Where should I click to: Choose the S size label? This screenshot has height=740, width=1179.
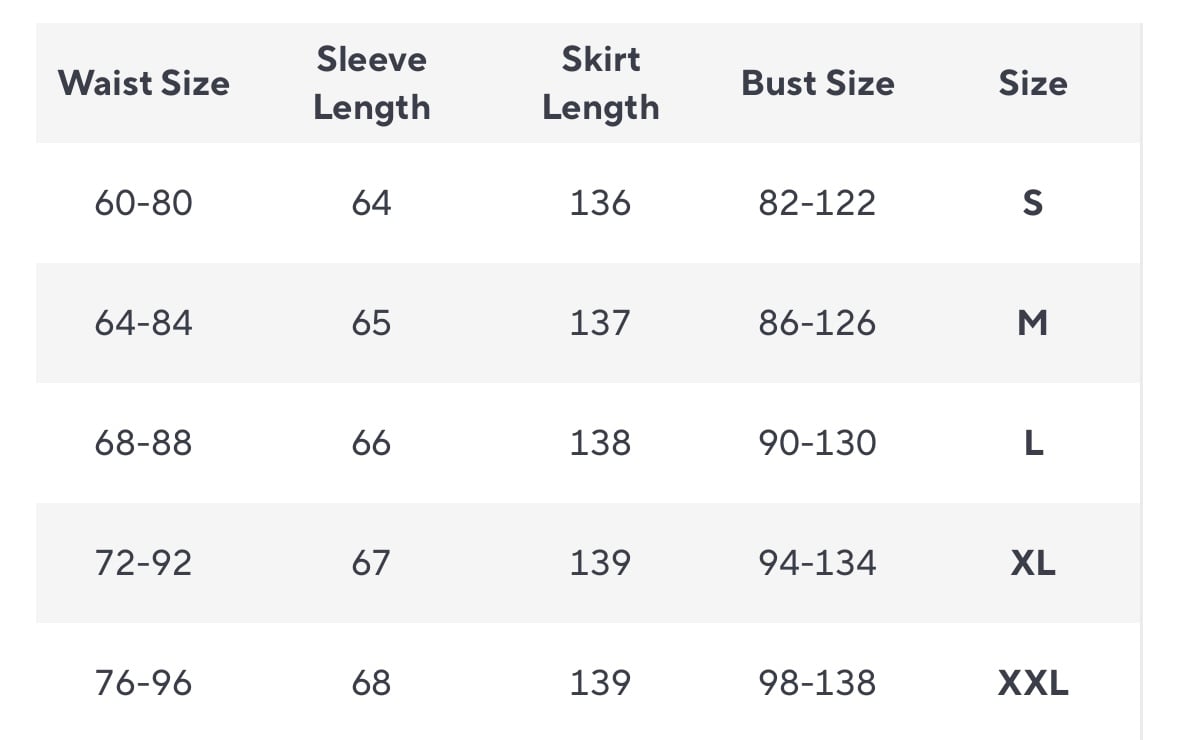click(x=1032, y=203)
